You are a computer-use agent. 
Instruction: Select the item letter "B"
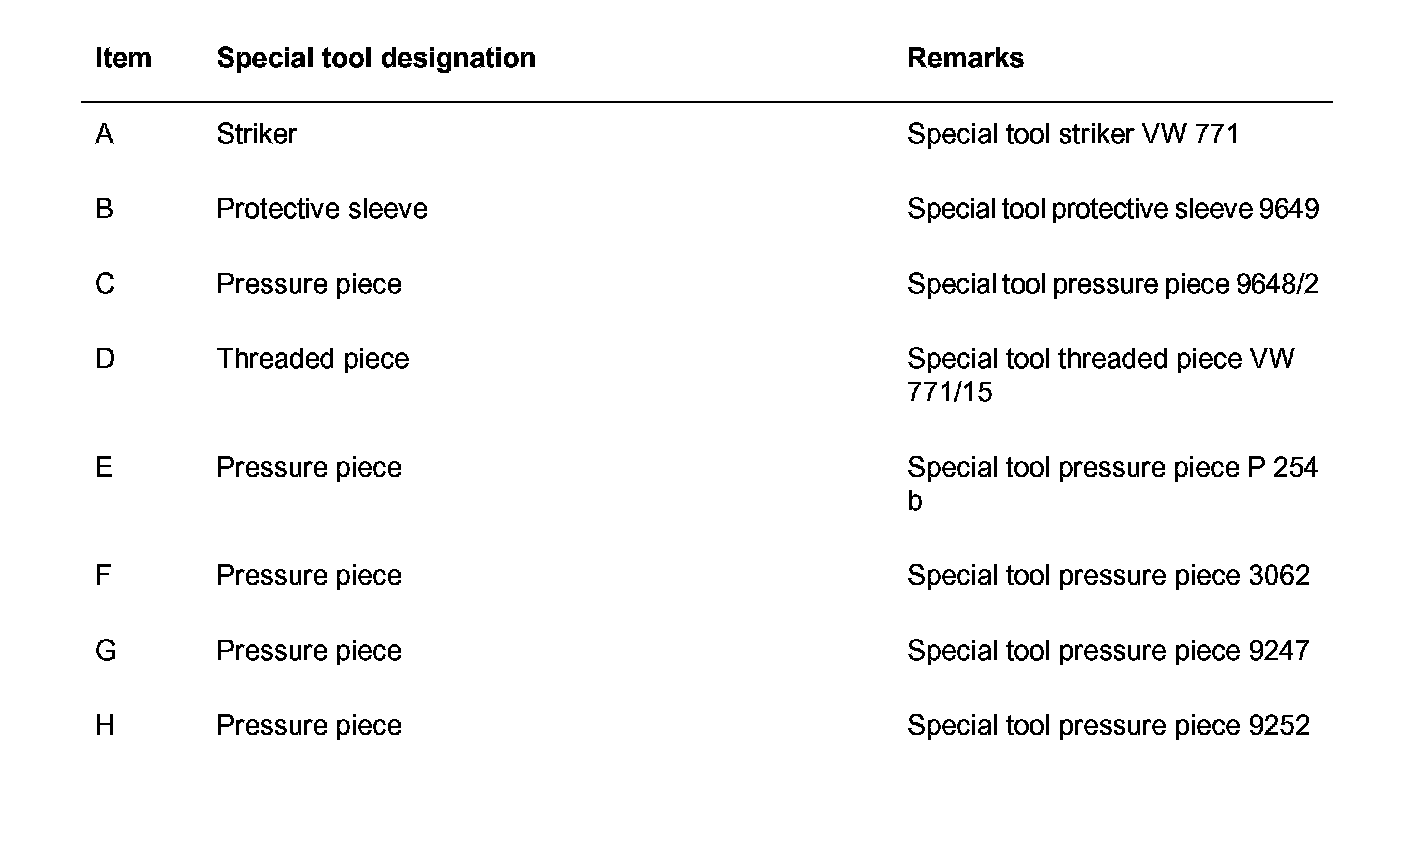tap(104, 209)
